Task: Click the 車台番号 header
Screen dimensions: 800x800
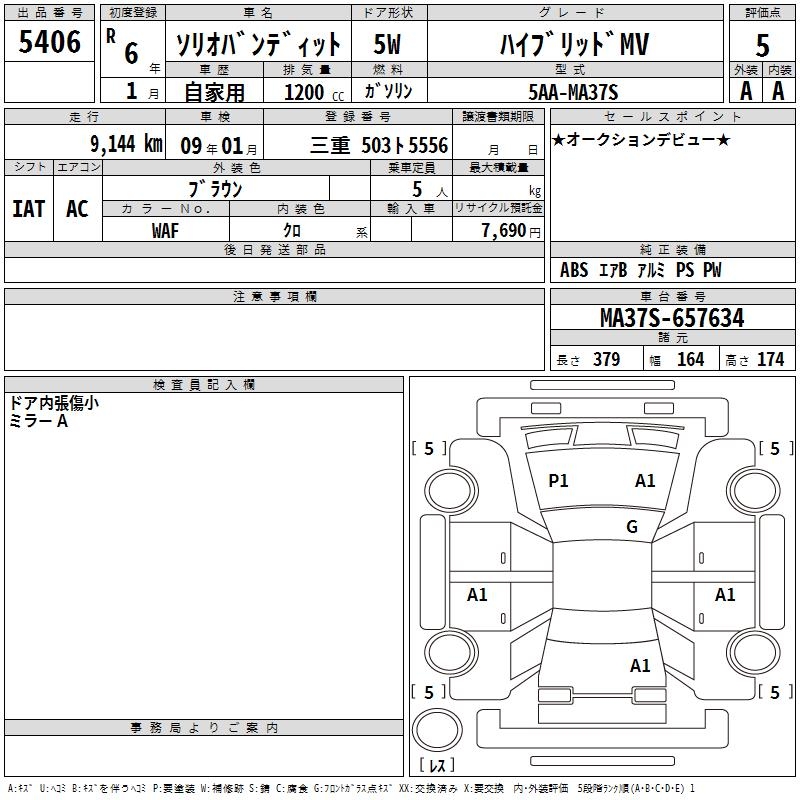Action: coord(672,296)
